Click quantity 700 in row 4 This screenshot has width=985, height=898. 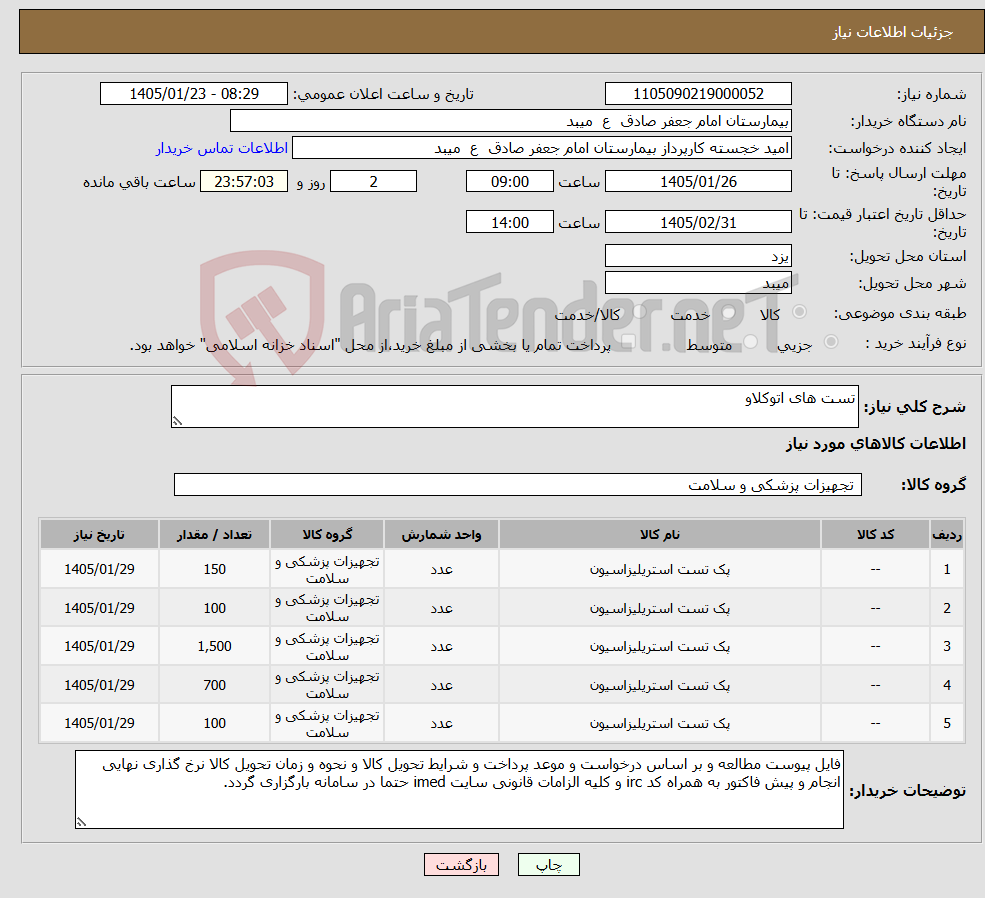214,685
